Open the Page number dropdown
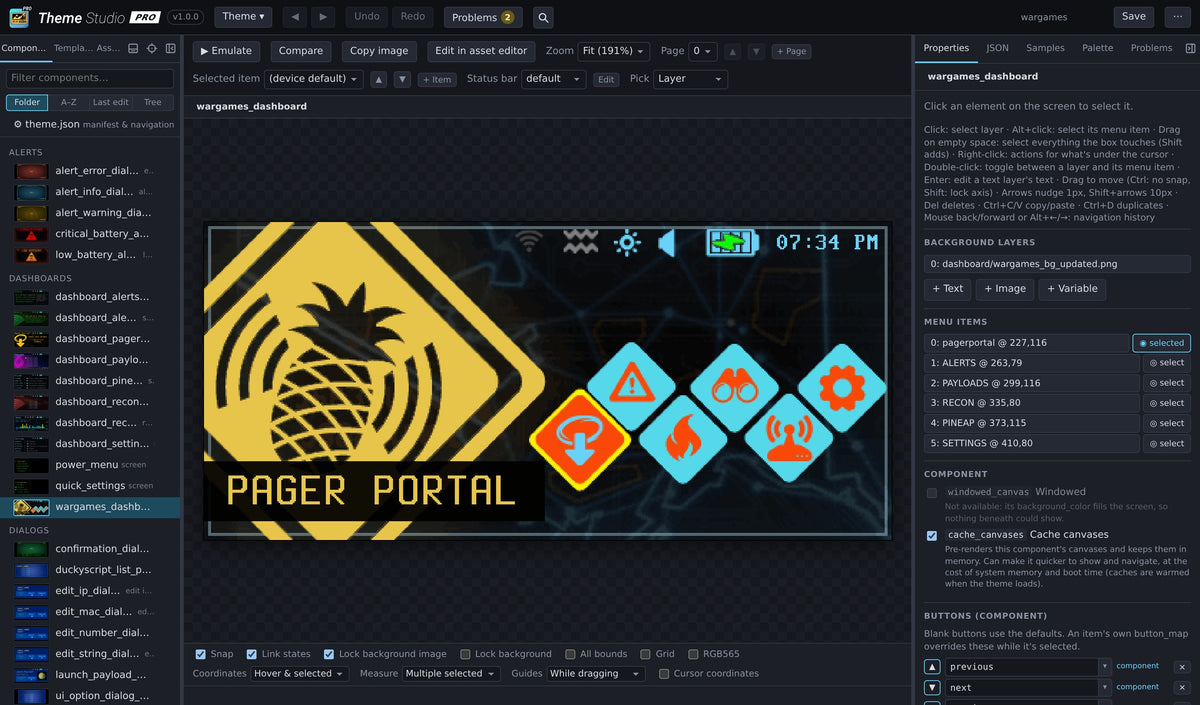This screenshot has width=1200, height=705. point(703,51)
